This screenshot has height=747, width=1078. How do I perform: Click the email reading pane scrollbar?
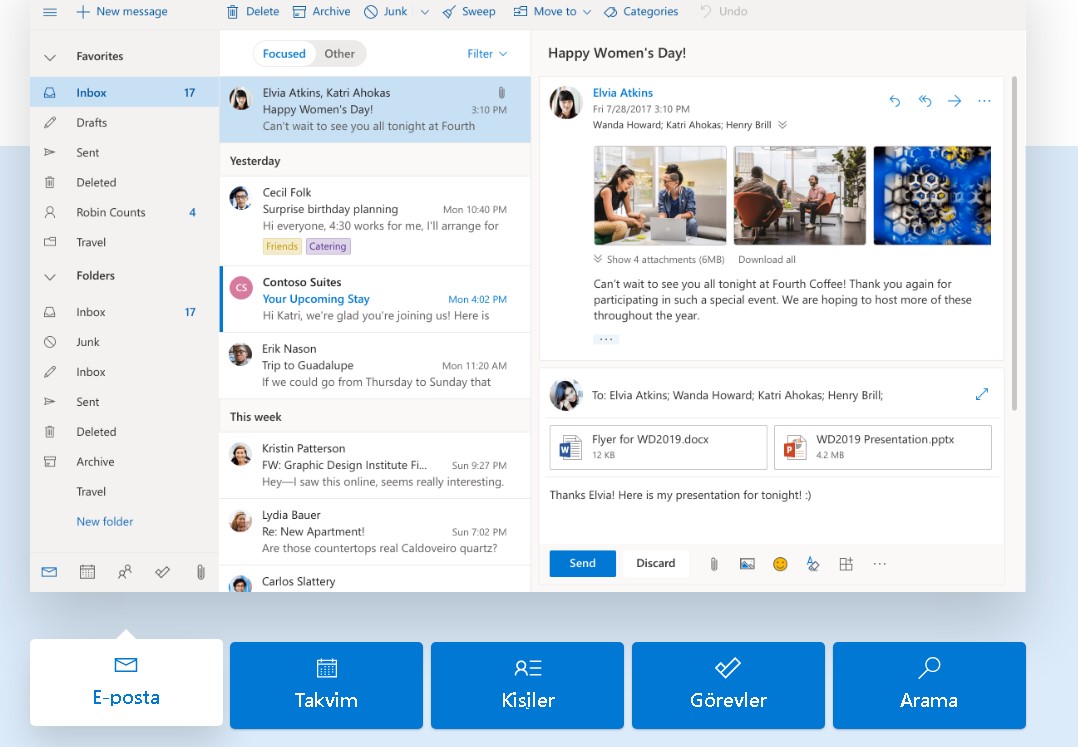(x=1015, y=240)
